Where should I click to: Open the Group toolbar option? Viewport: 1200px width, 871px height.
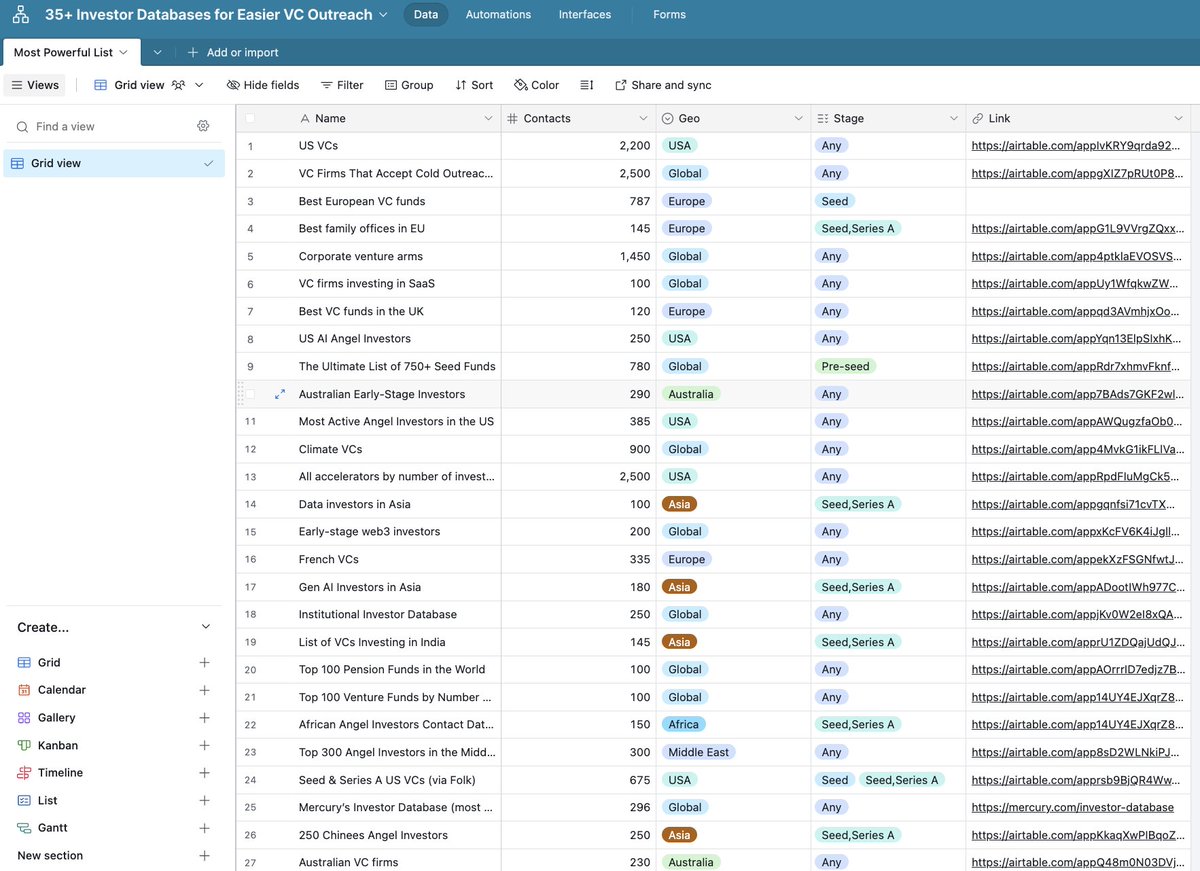[x=409, y=85]
